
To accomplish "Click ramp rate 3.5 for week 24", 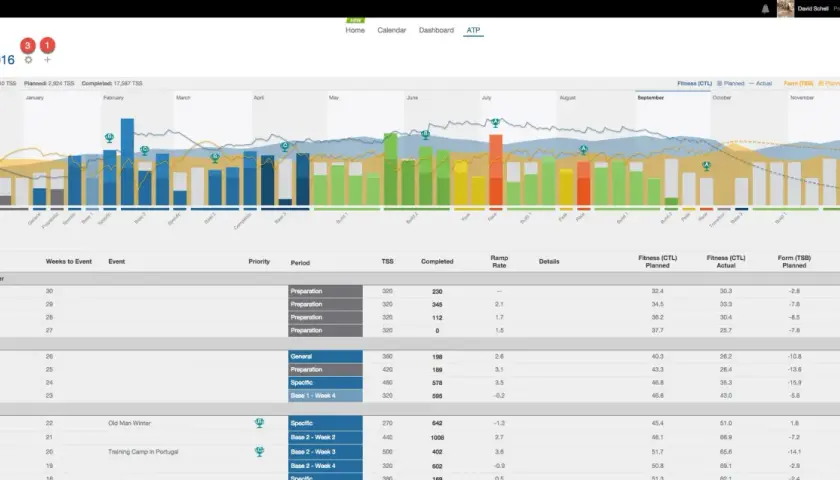I will [499, 383].
